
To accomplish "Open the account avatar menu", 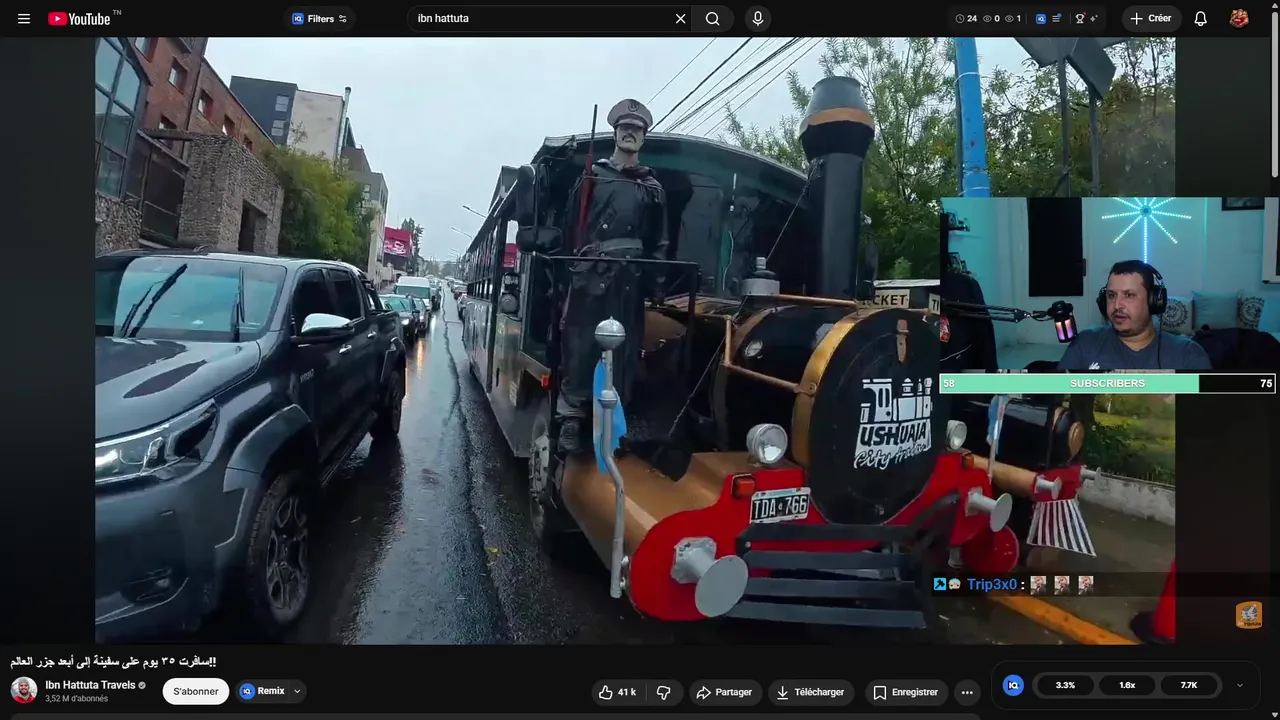I will coord(1239,19).
